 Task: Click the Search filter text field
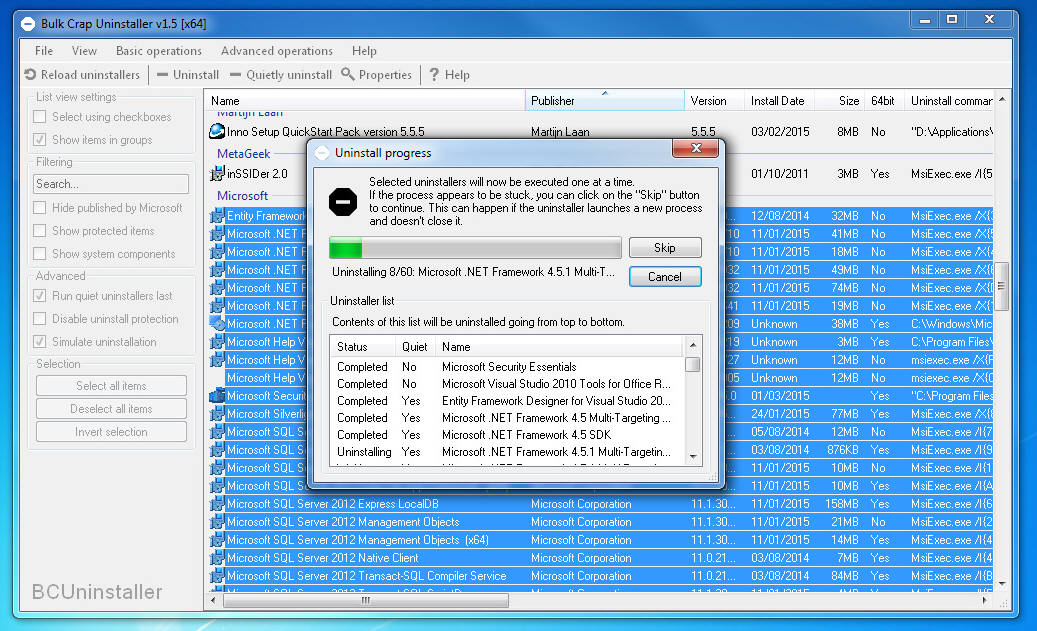point(111,184)
